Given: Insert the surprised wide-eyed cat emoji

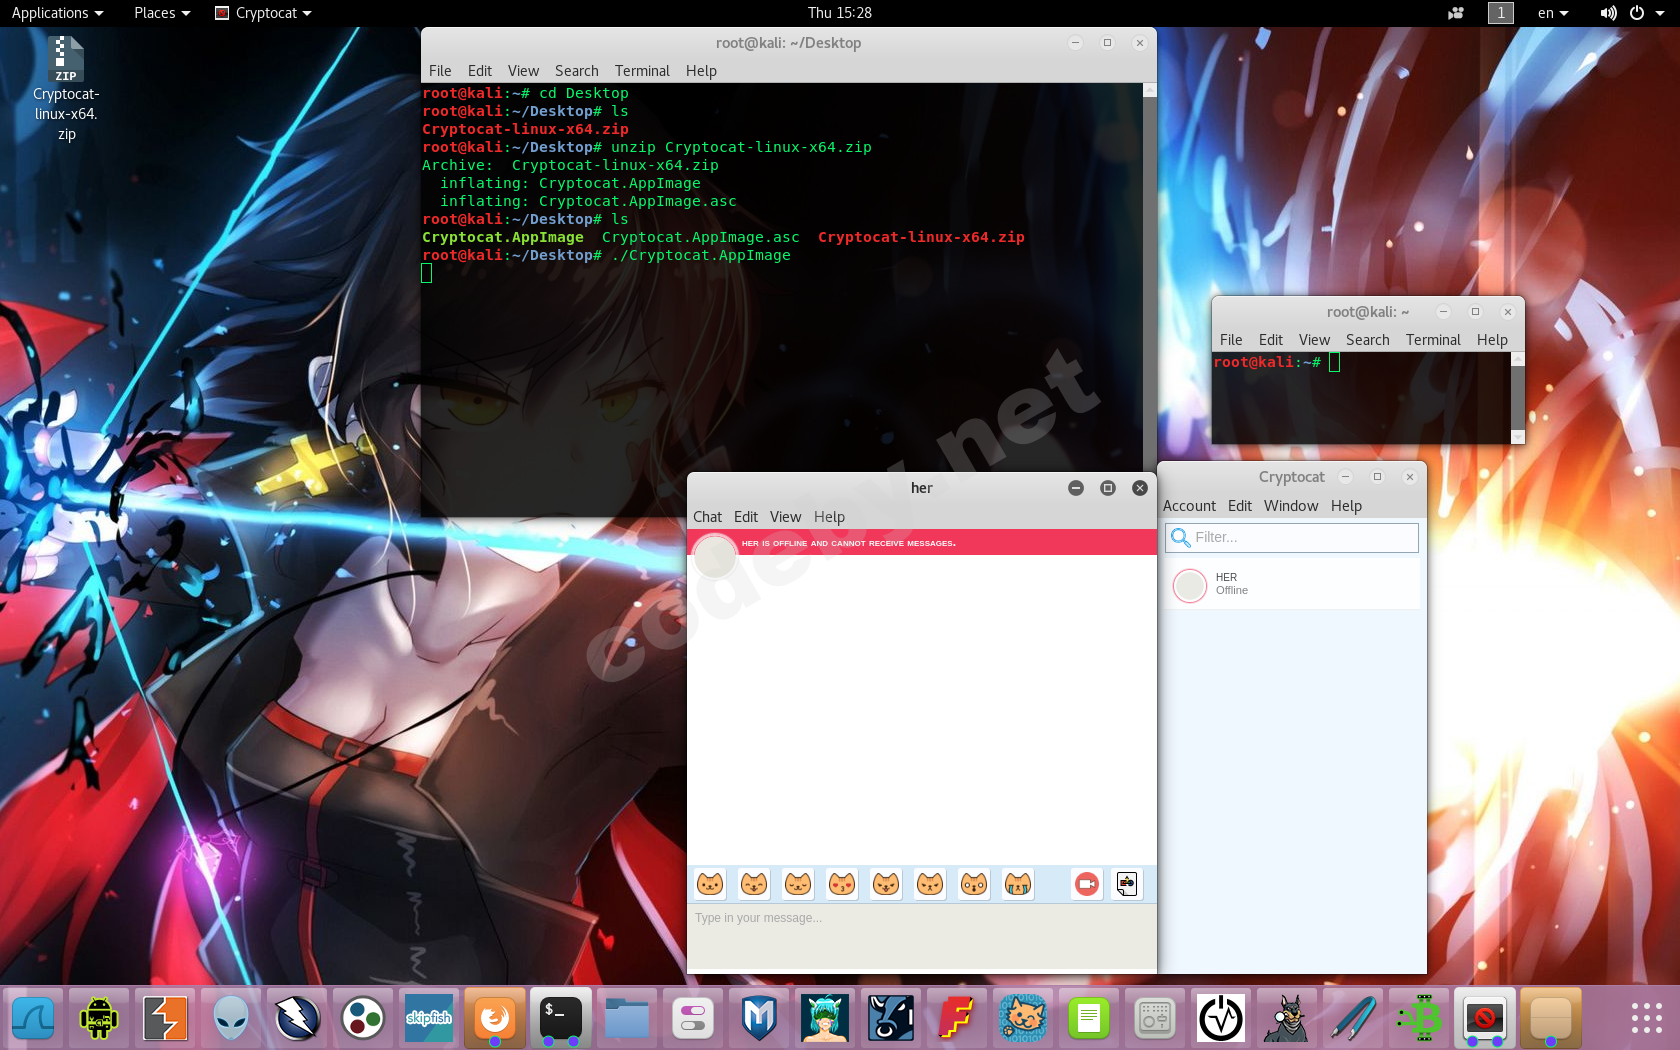Looking at the screenshot, I should (x=974, y=884).
